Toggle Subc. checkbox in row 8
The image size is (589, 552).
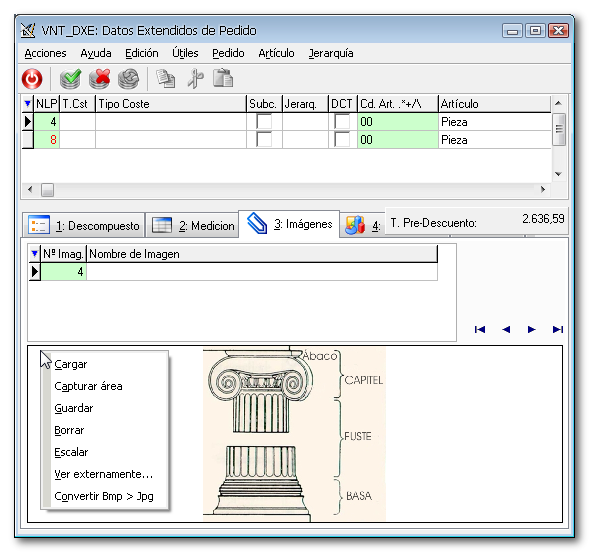pos(264,140)
